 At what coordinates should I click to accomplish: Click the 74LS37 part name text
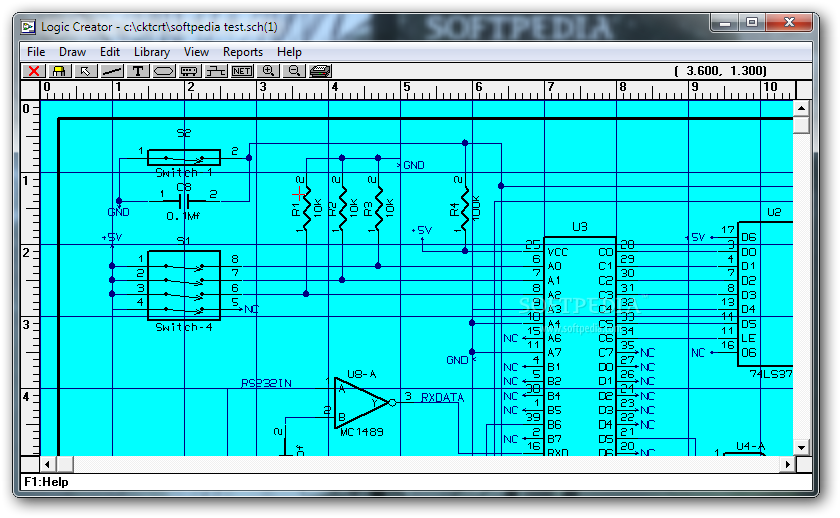coord(771,374)
